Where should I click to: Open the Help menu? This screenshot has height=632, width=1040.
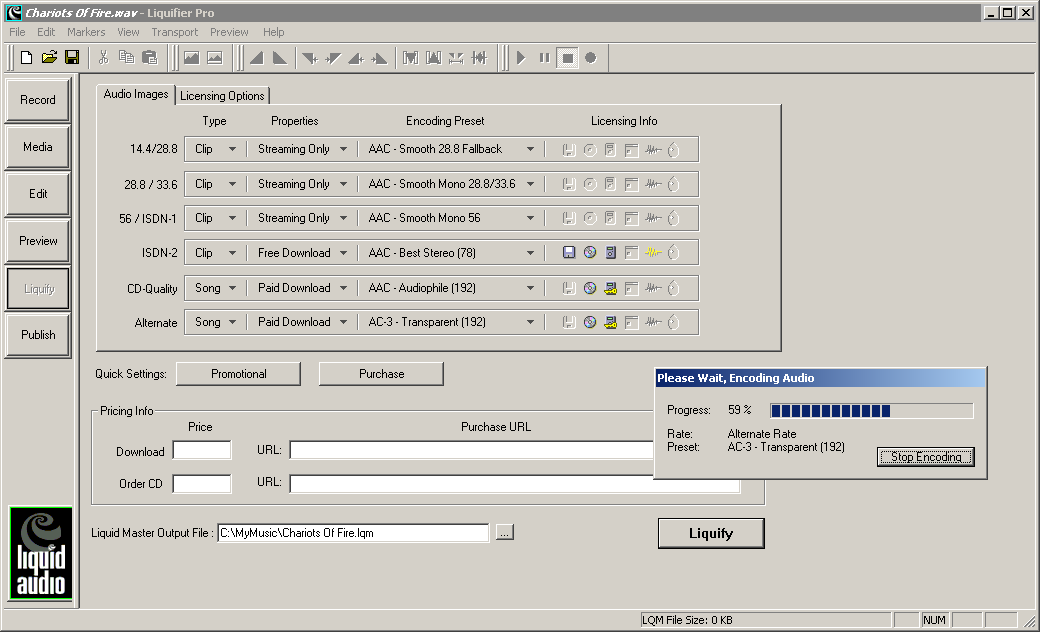click(273, 32)
